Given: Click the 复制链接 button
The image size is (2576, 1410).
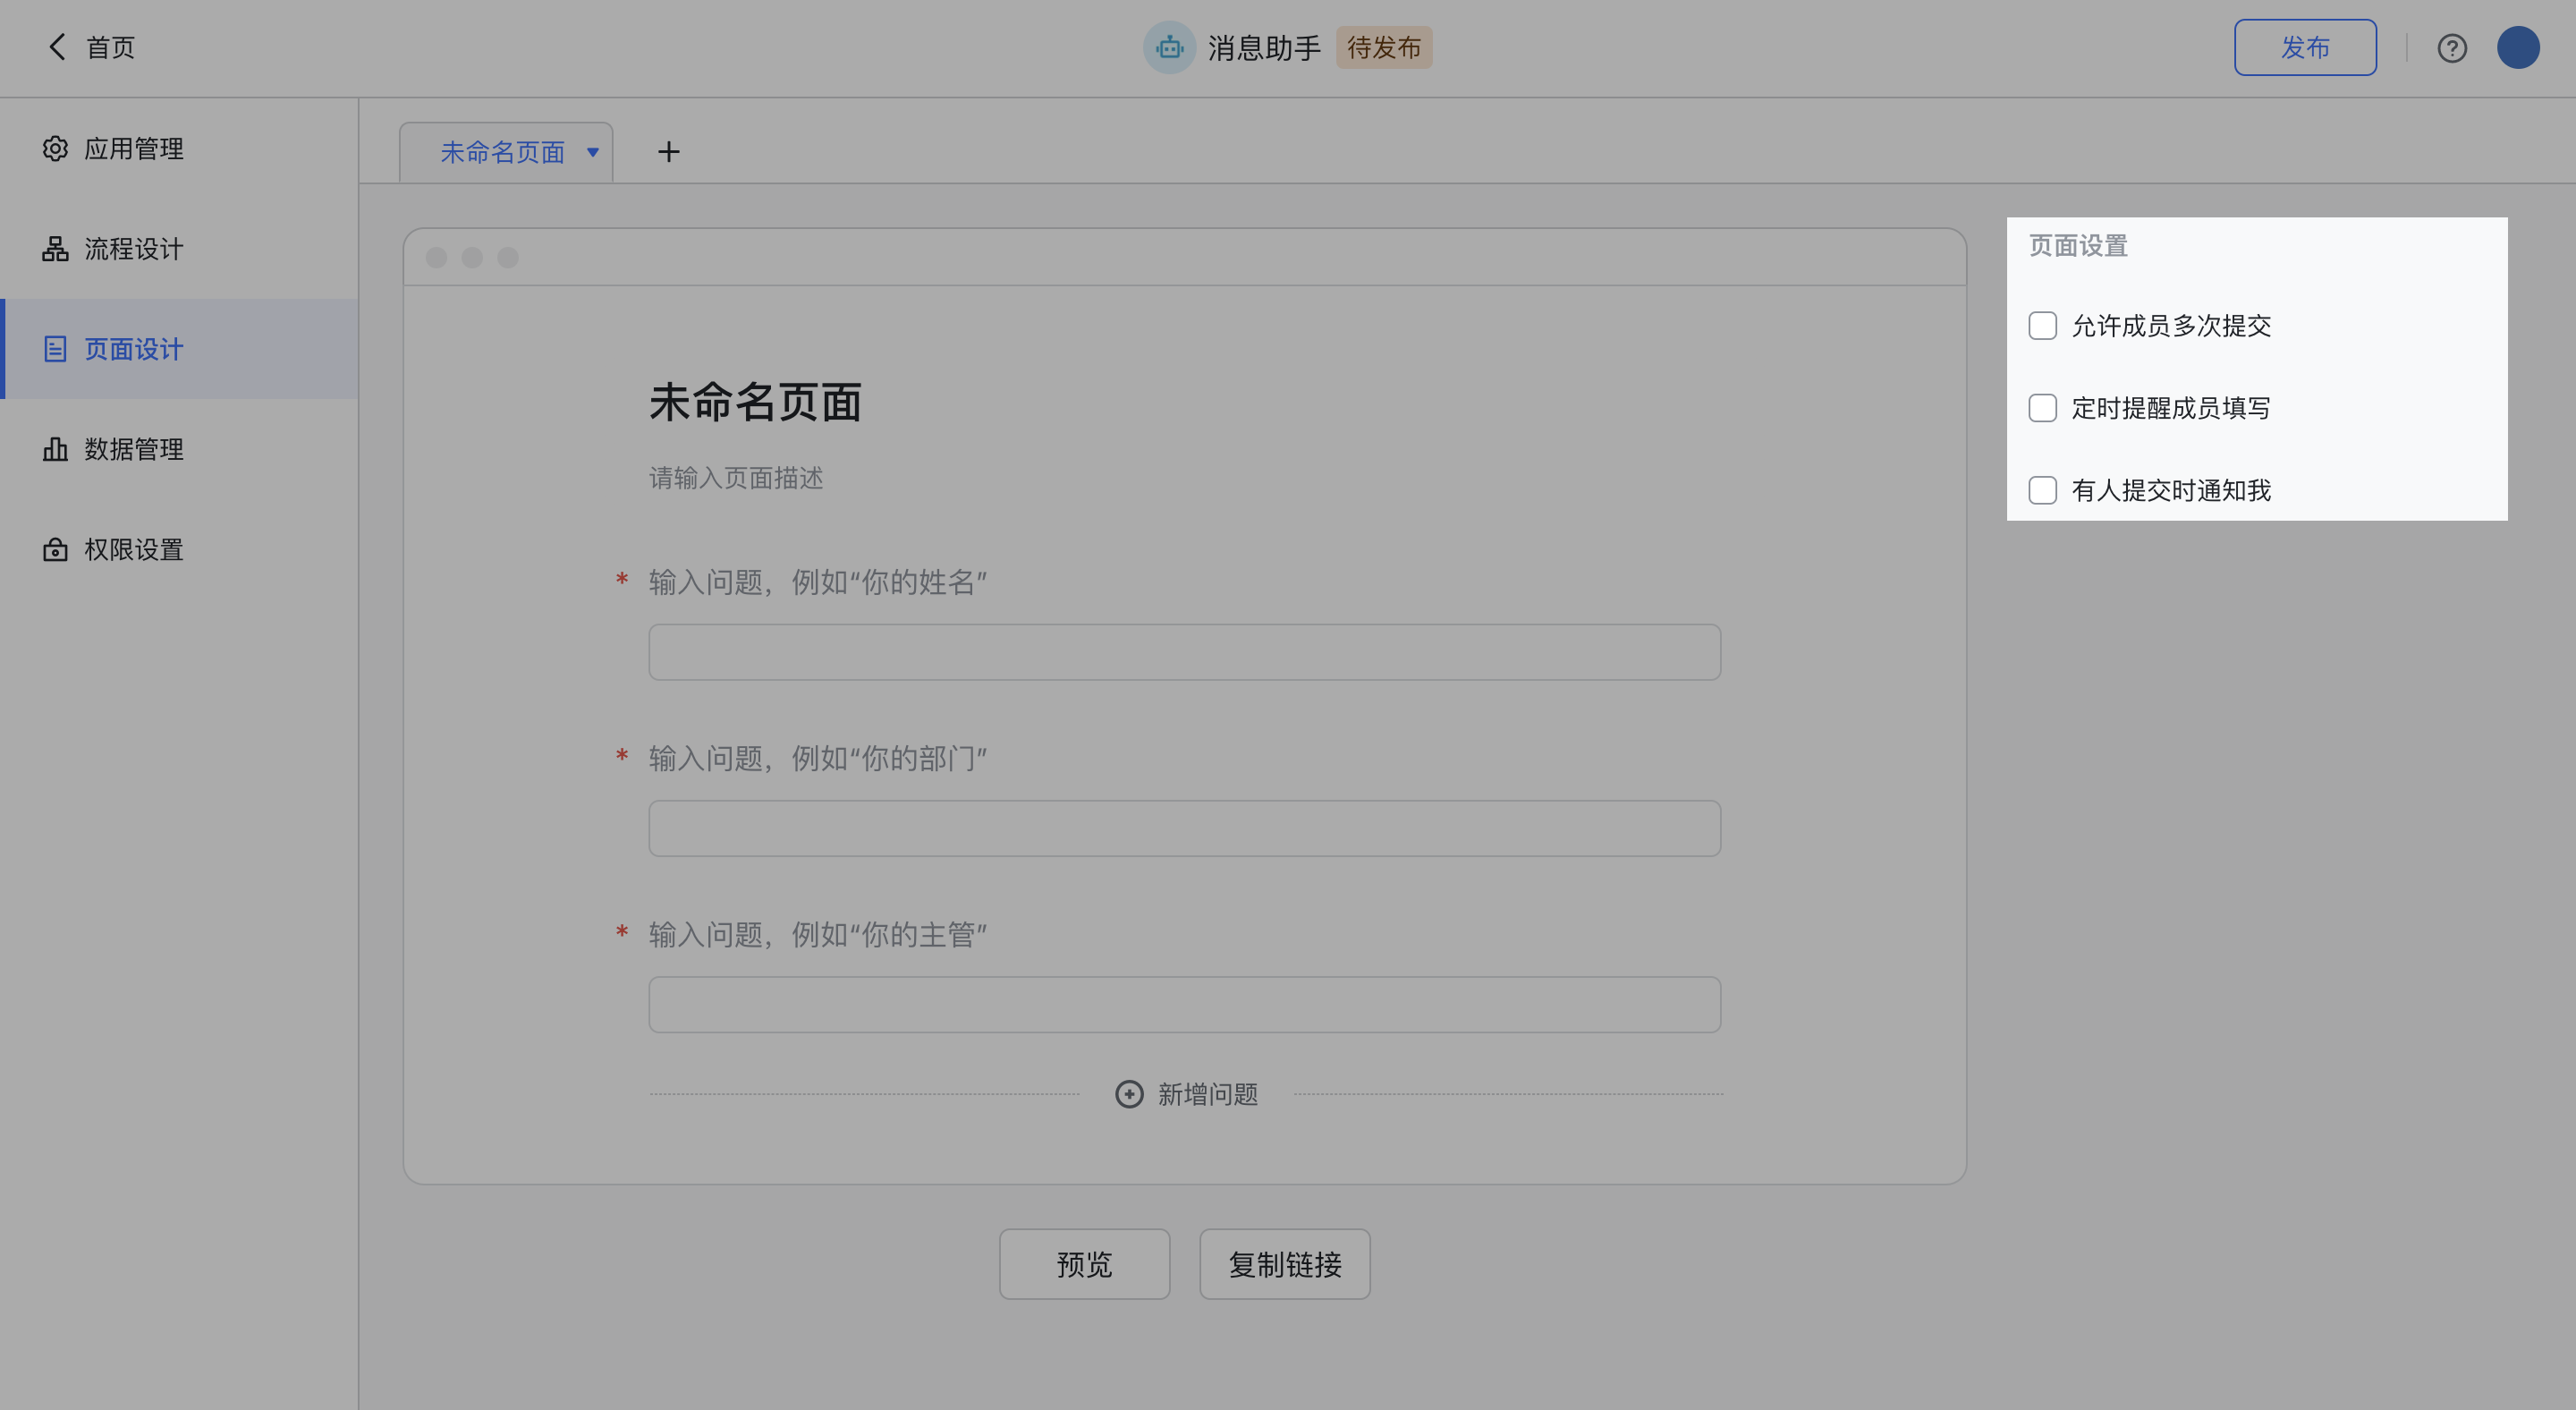Looking at the screenshot, I should (x=1284, y=1264).
